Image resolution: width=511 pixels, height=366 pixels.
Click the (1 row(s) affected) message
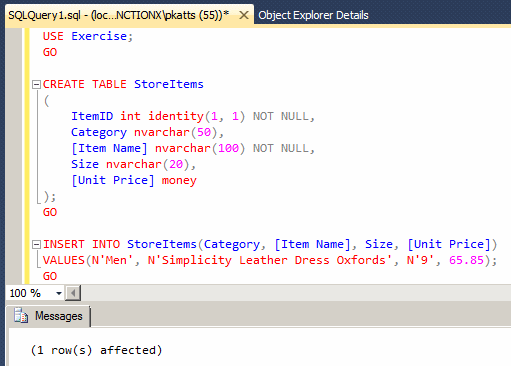[x=96, y=350]
